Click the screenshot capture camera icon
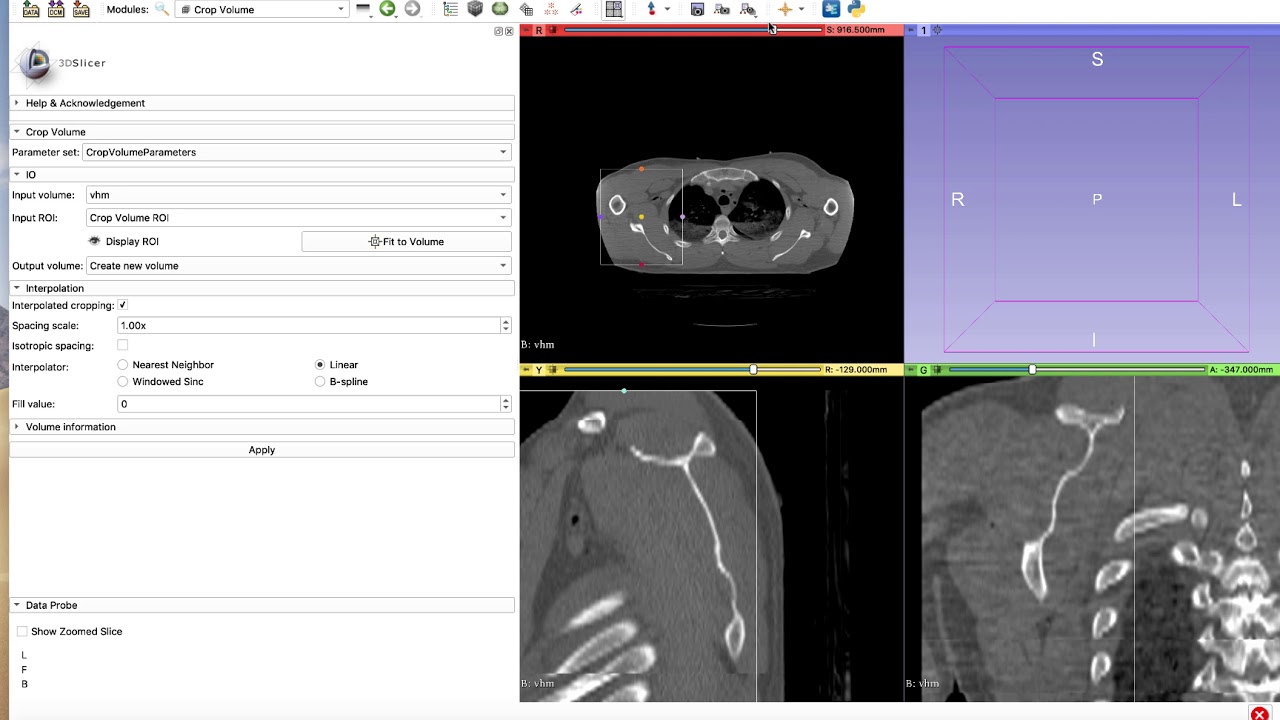This screenshot has height=720, width=1280. [x=697, y=9]
